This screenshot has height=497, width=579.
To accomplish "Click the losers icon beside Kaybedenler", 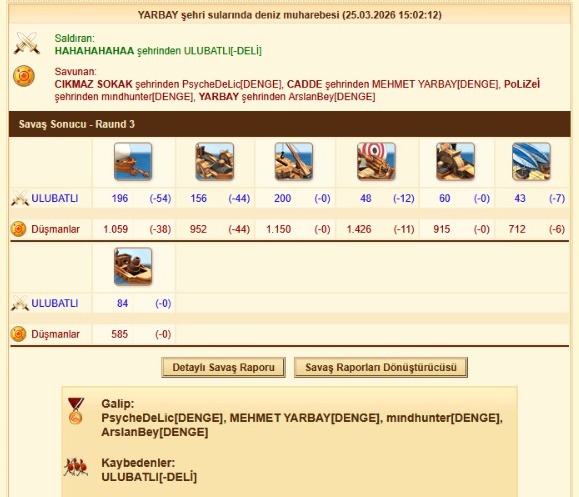I will [76, 467].
